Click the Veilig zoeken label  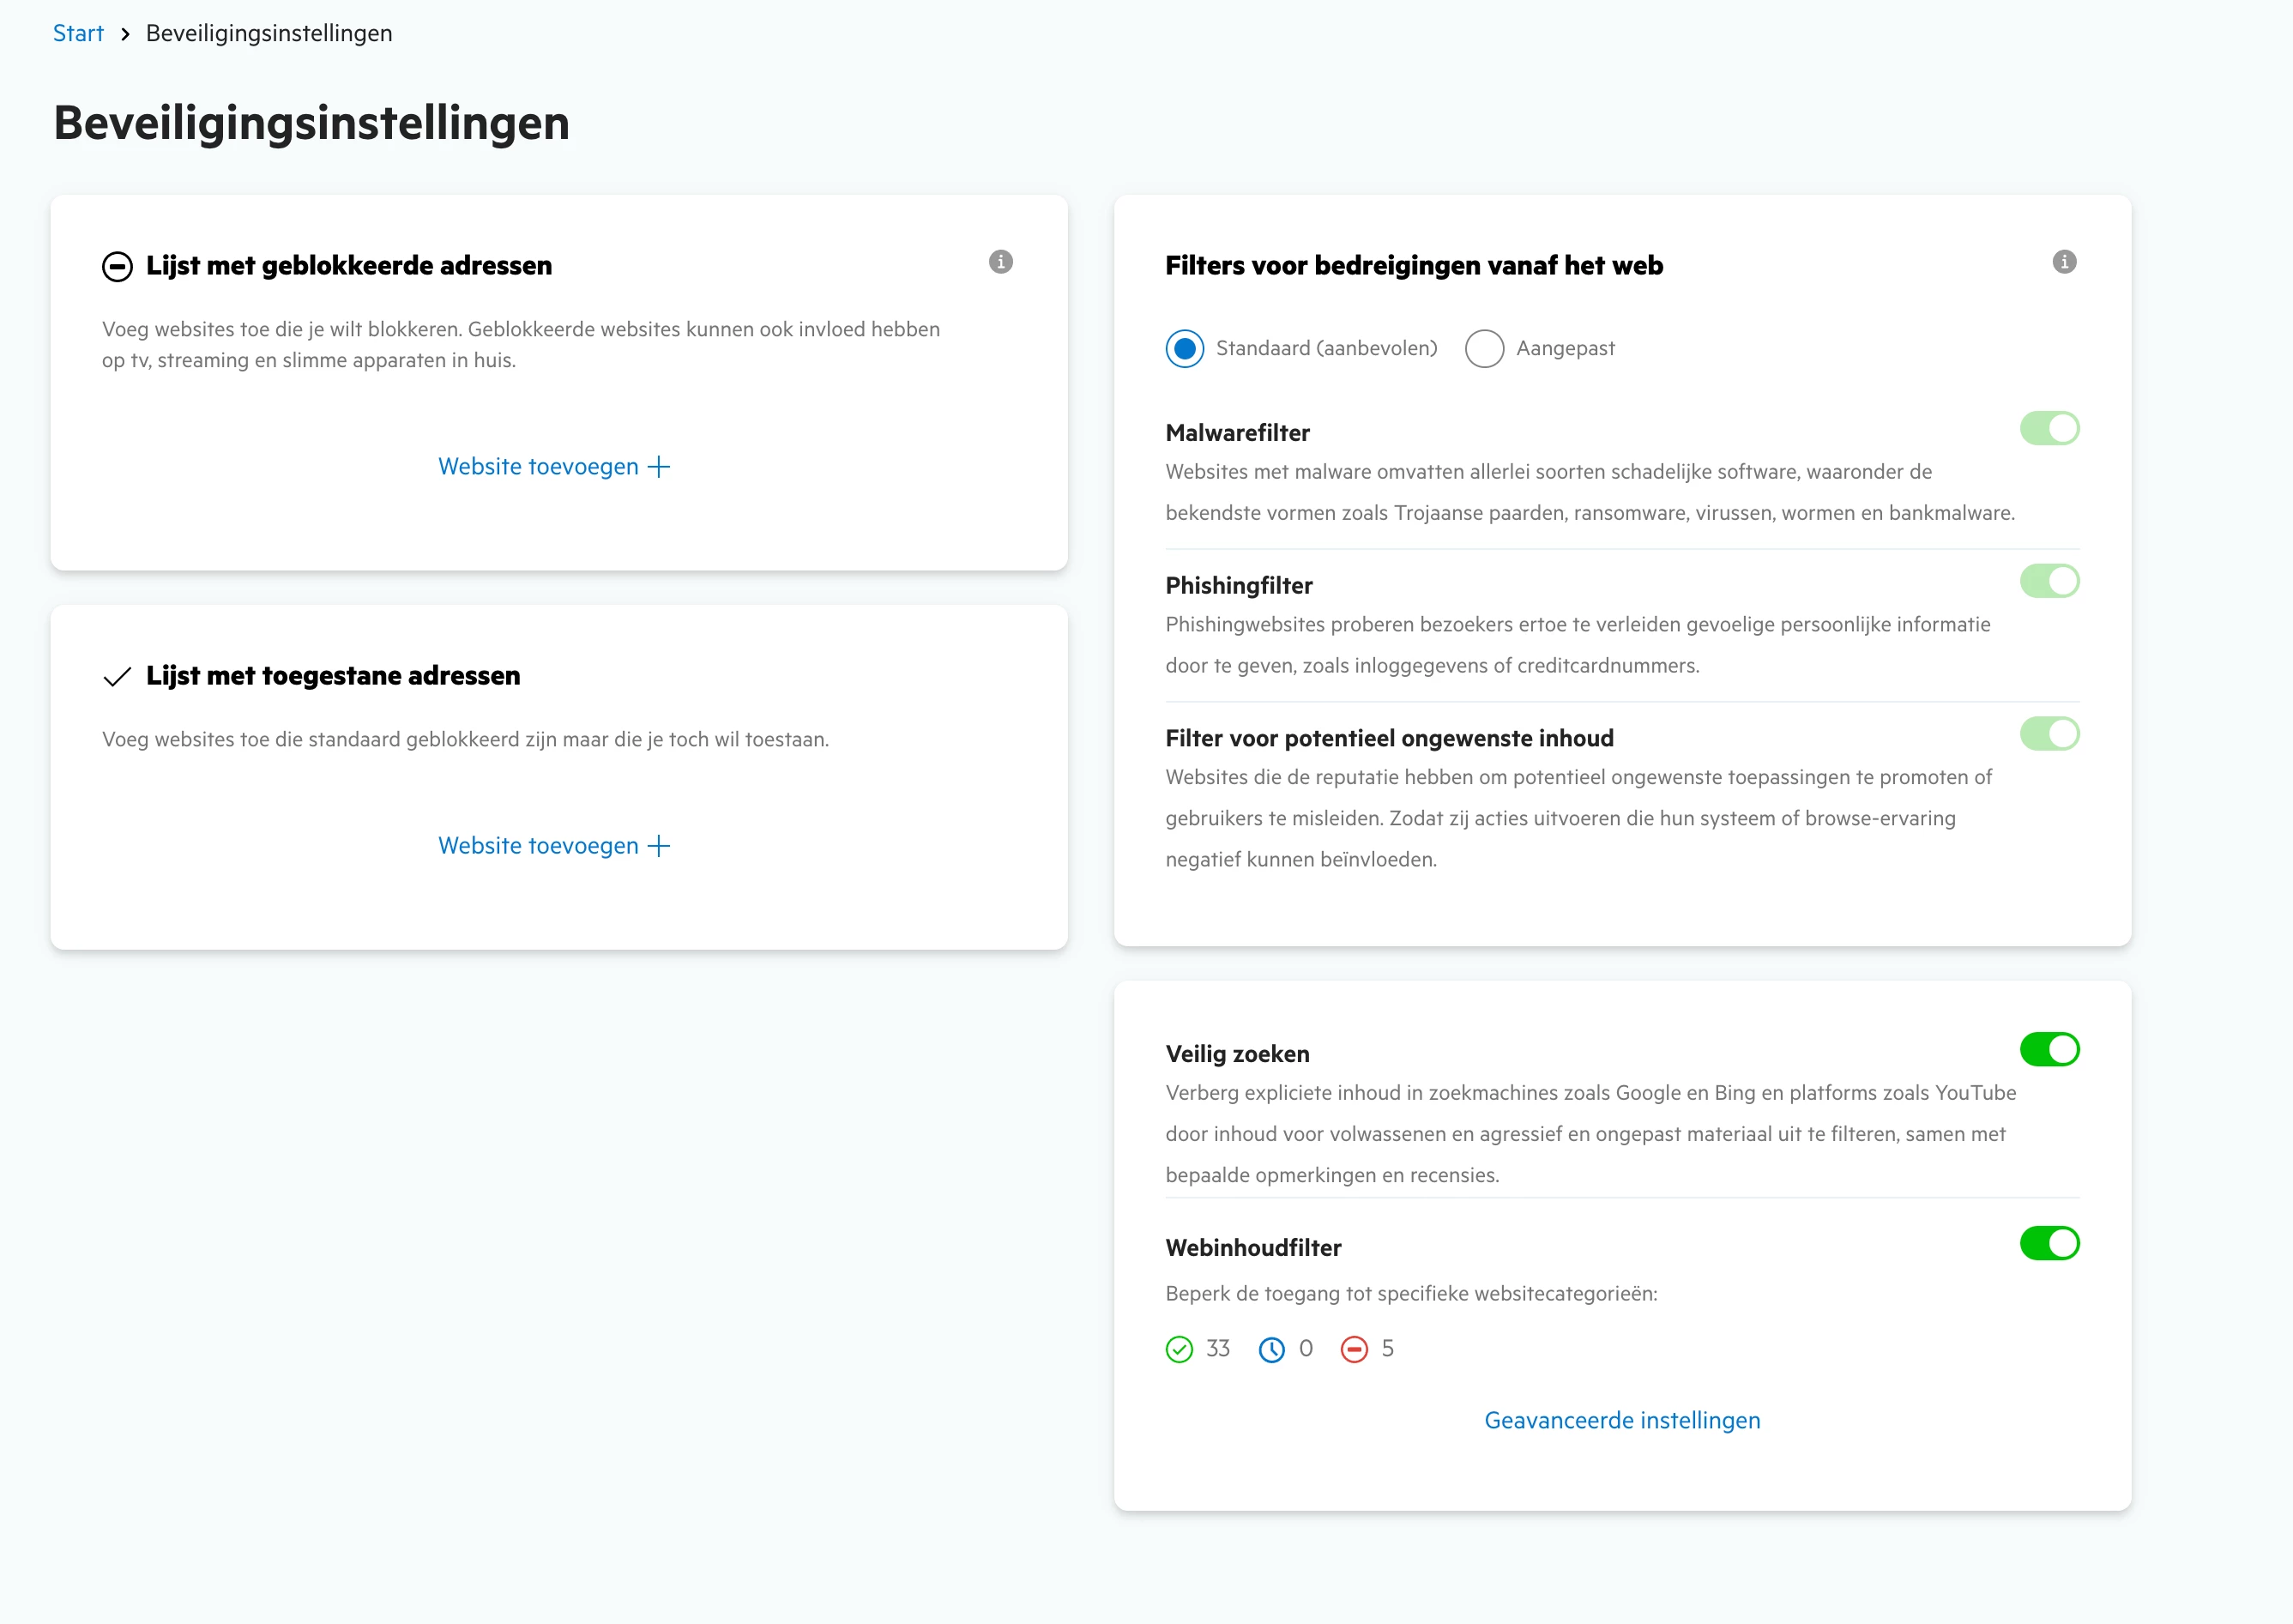pos(1237,1054)
